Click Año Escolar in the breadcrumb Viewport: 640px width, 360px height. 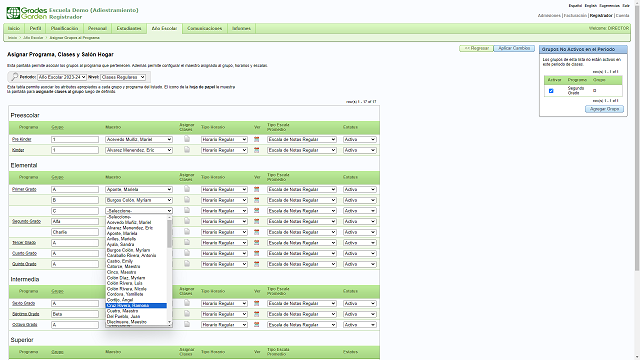coord(33,38)
